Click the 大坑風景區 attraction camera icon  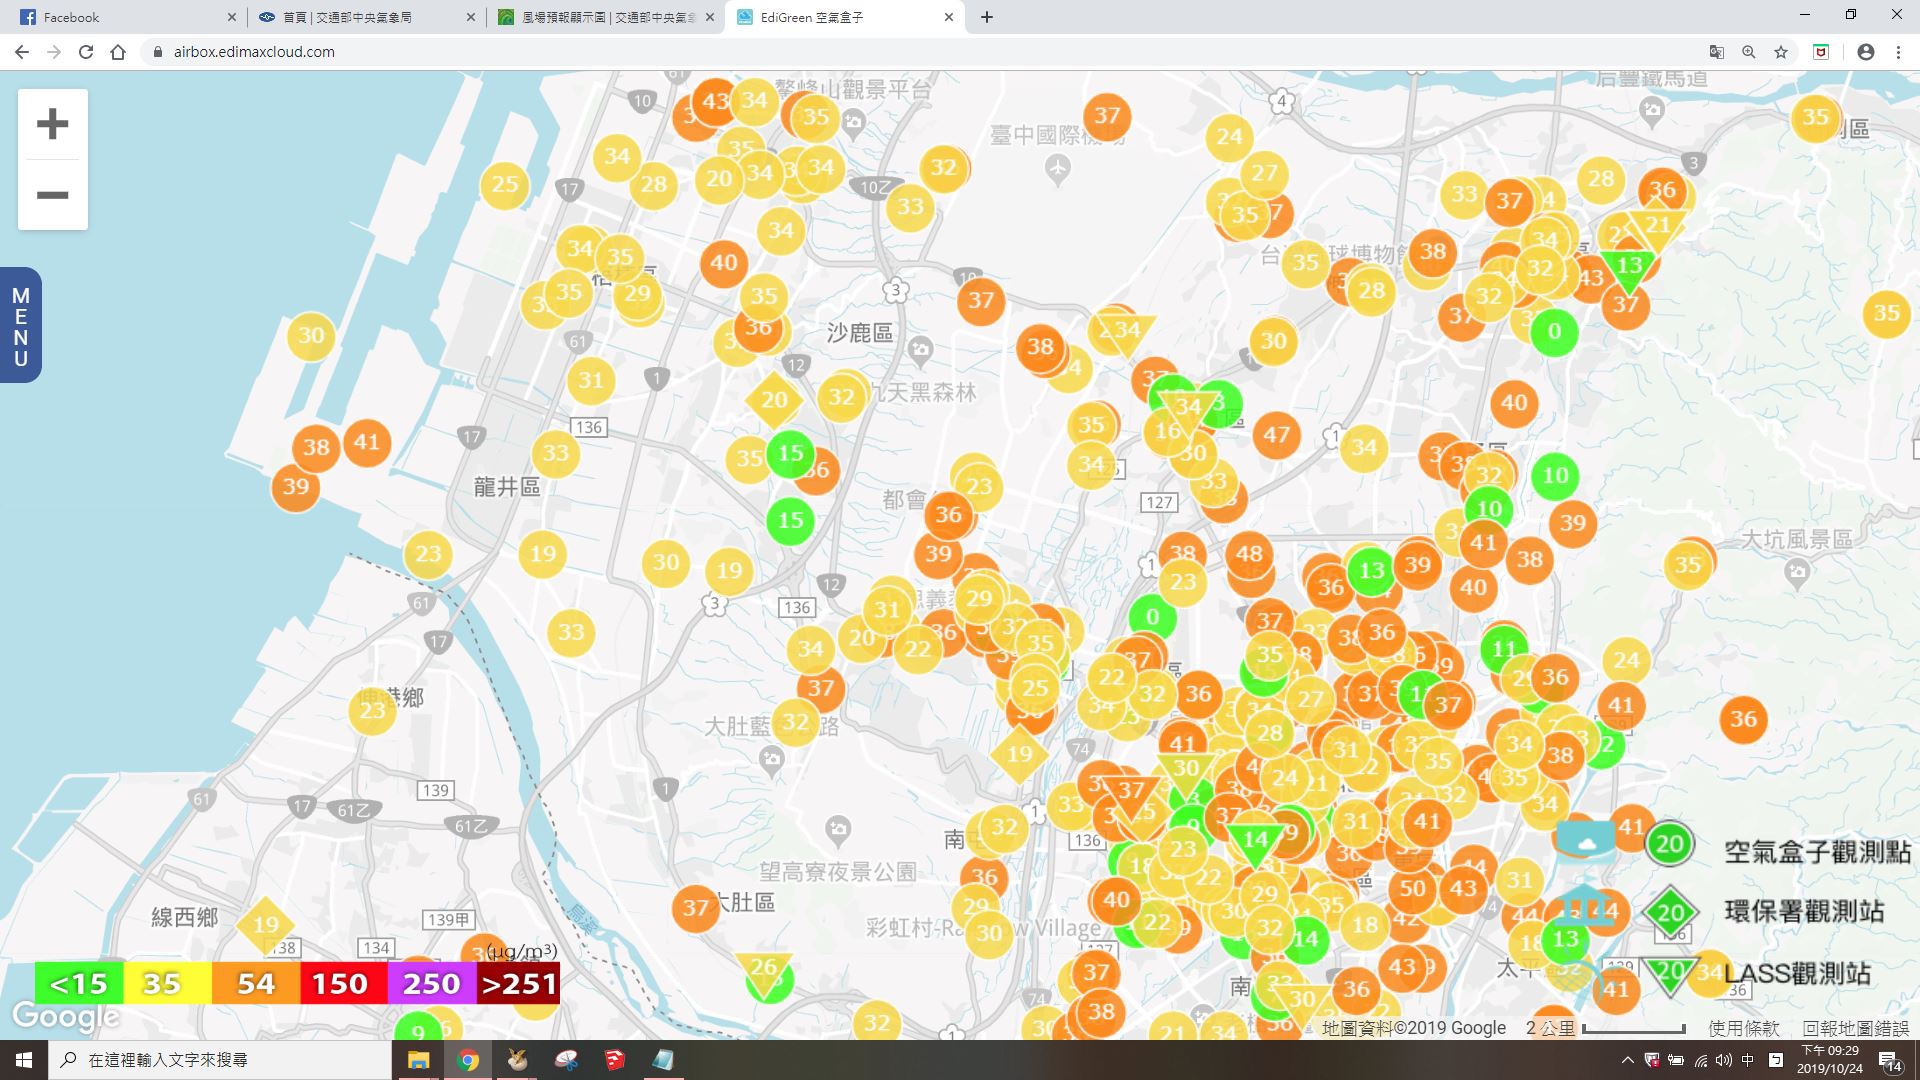pyautogui.click(x=1797, y=572)
